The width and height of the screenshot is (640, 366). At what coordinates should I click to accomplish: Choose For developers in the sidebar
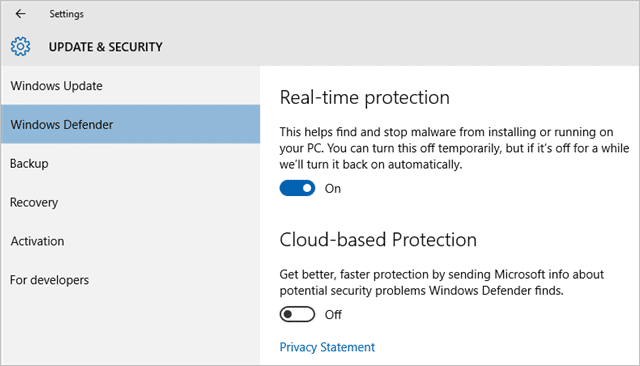131,279
